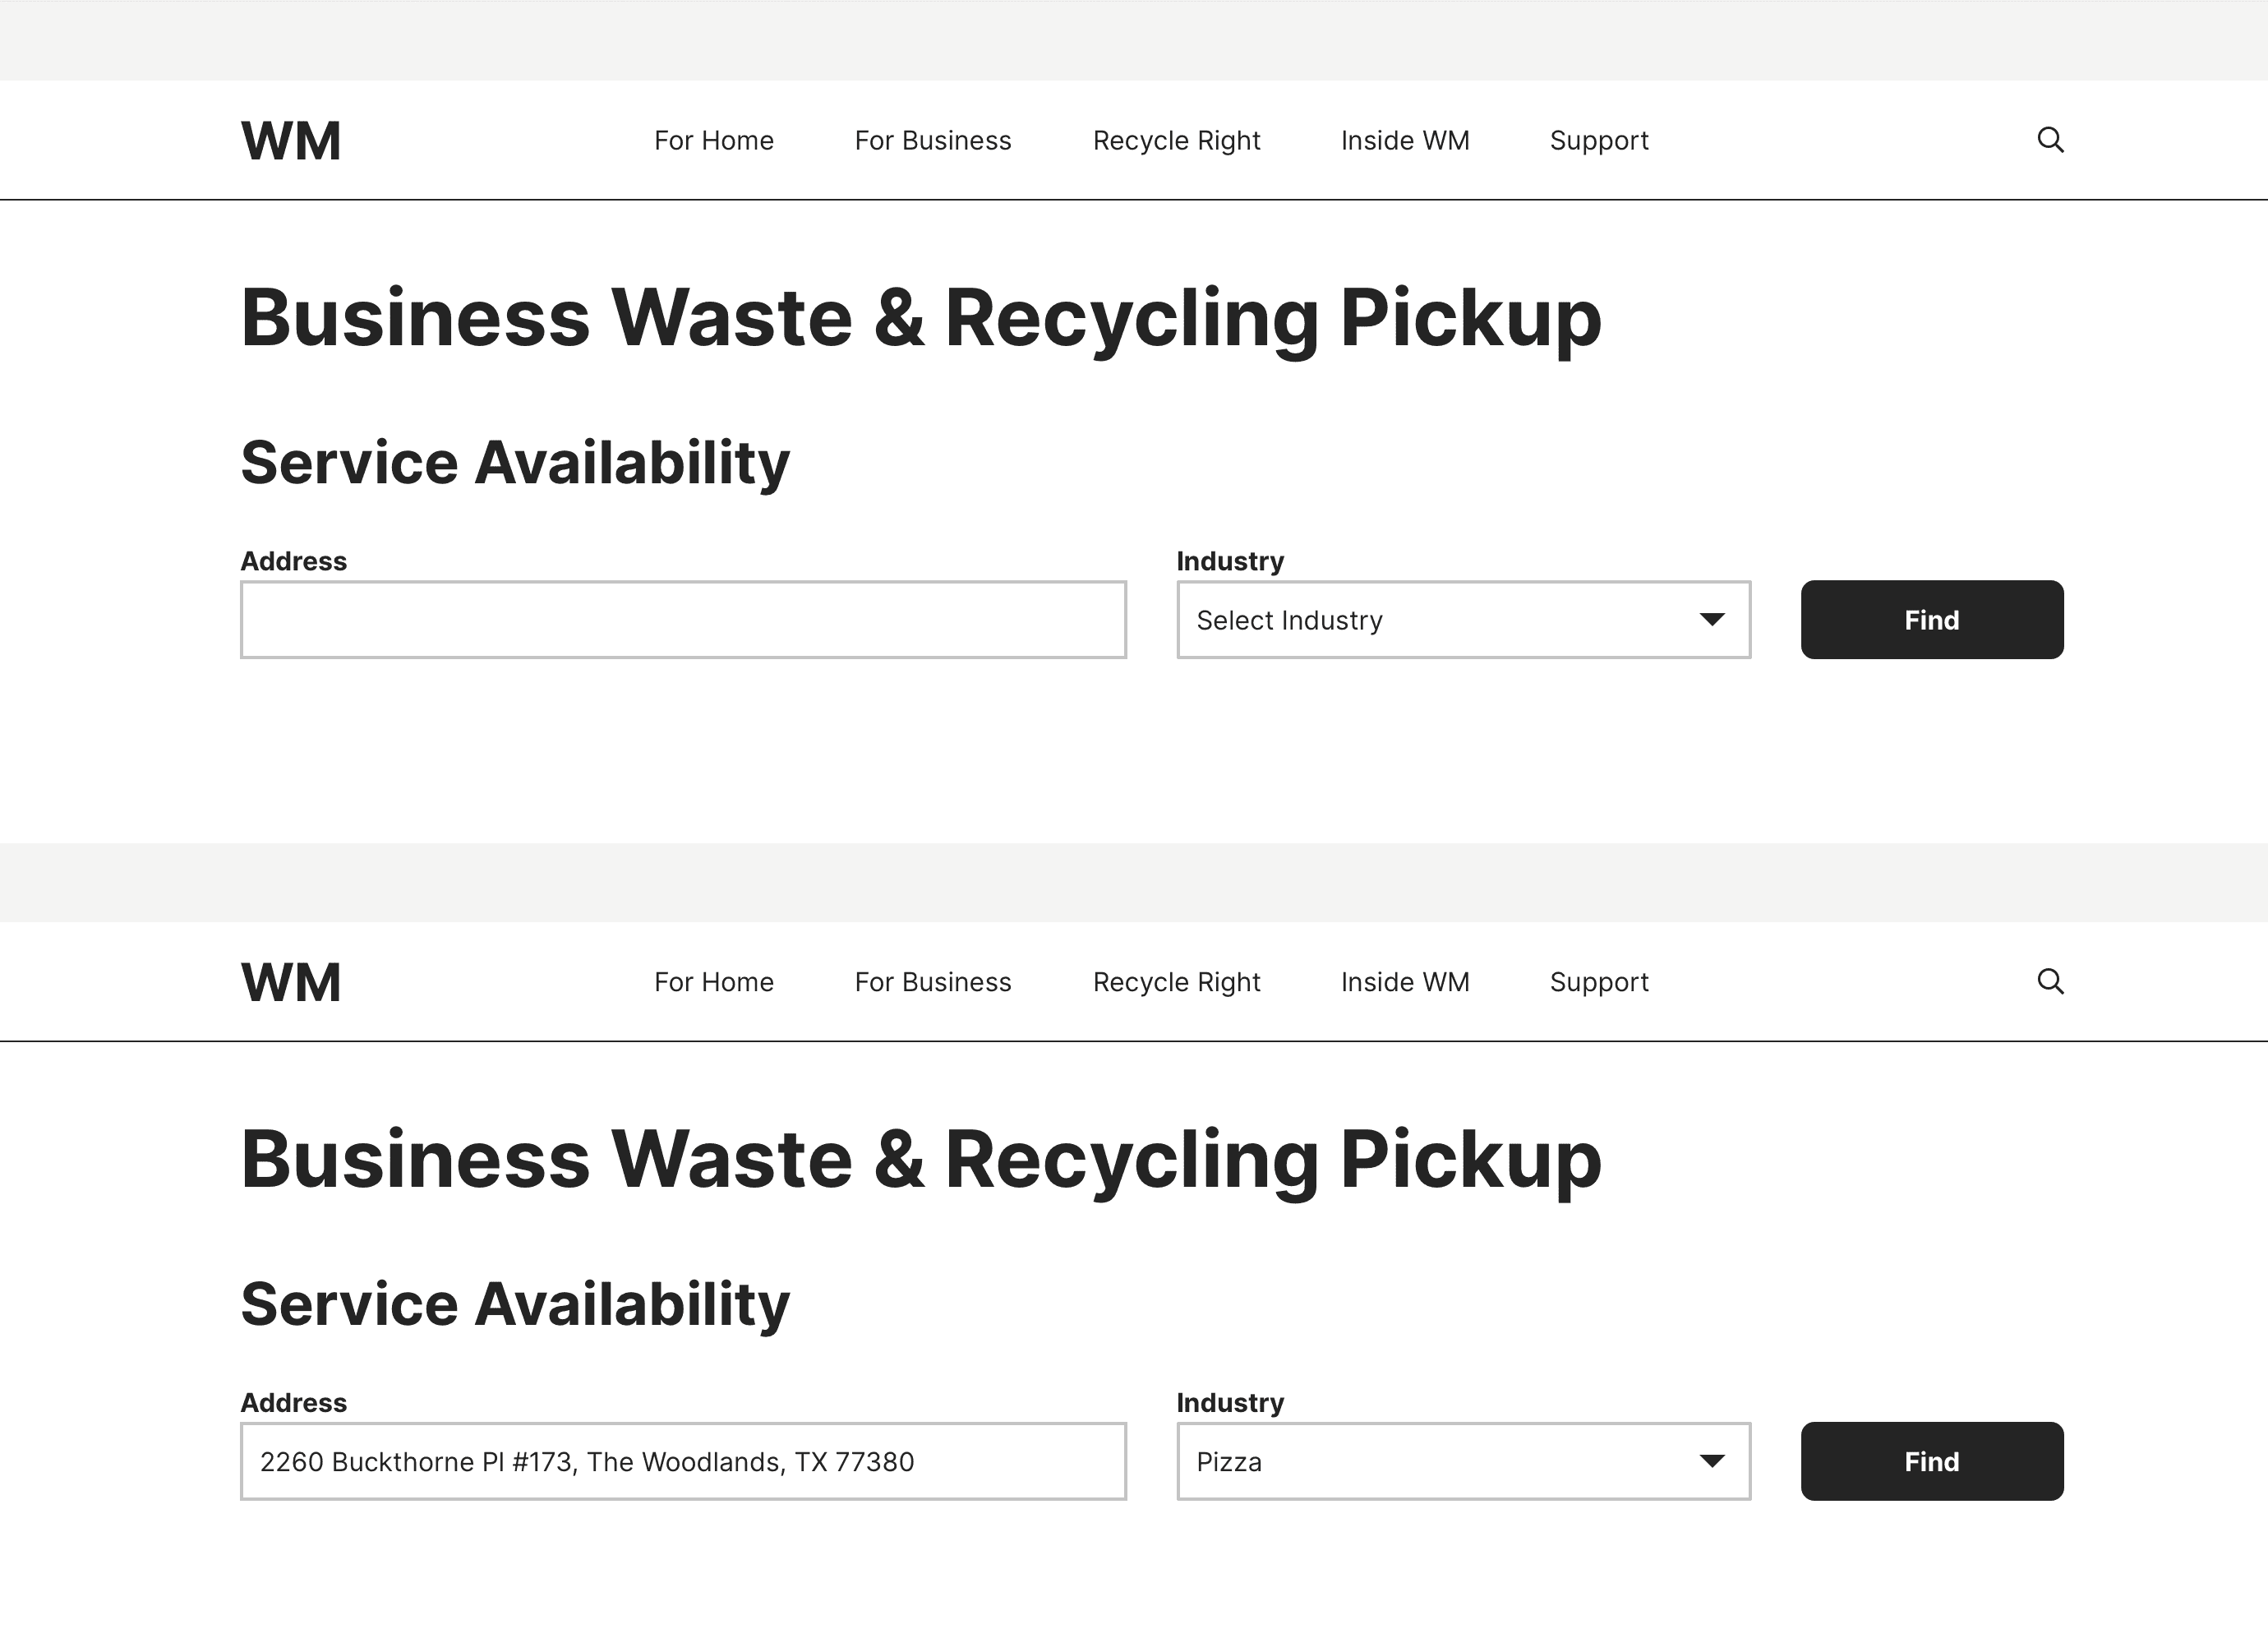Open Recycle Right in the bottom navigation
The width and height of the screenshot is (2268, 1652).
pos(1176,982)
